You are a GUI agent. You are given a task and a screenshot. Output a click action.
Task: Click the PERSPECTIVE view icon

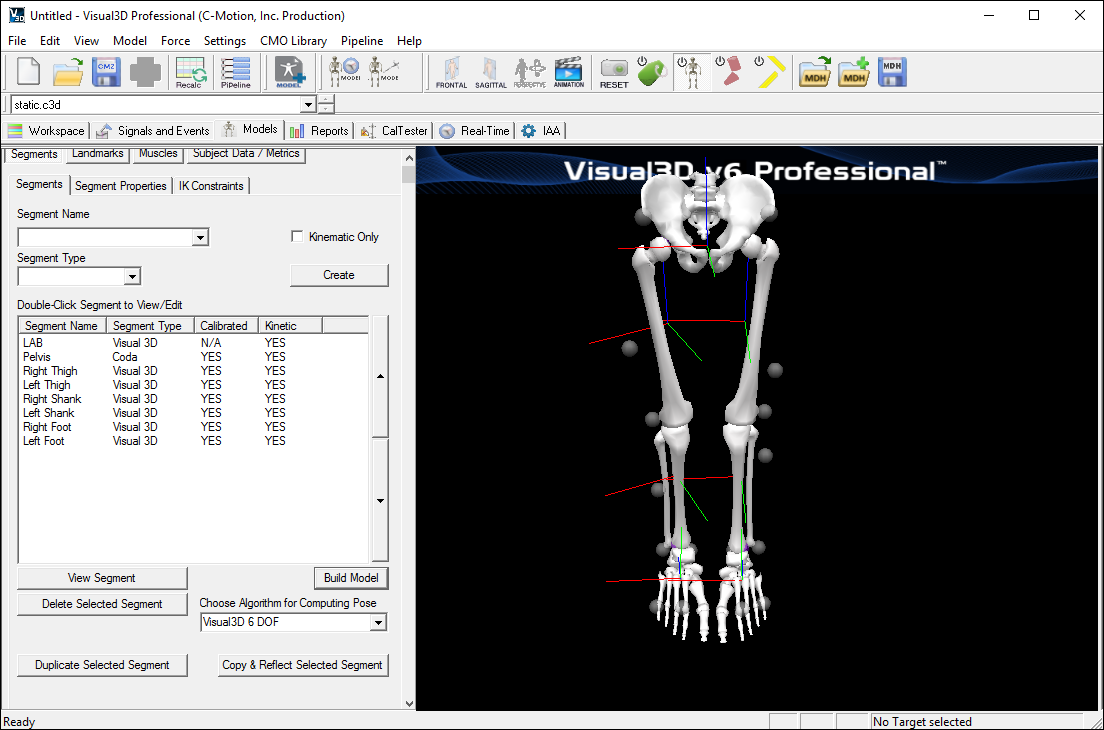[x=529, y=73]
